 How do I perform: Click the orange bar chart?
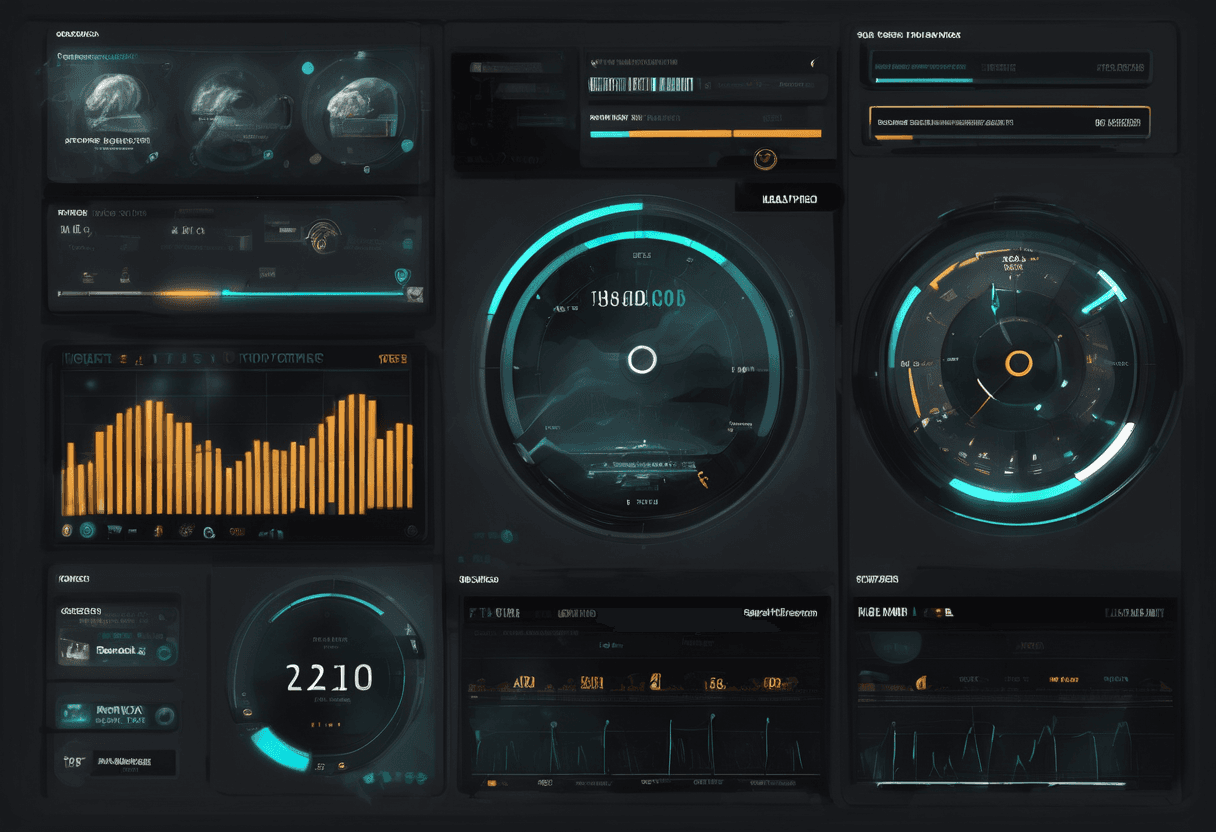238,453
